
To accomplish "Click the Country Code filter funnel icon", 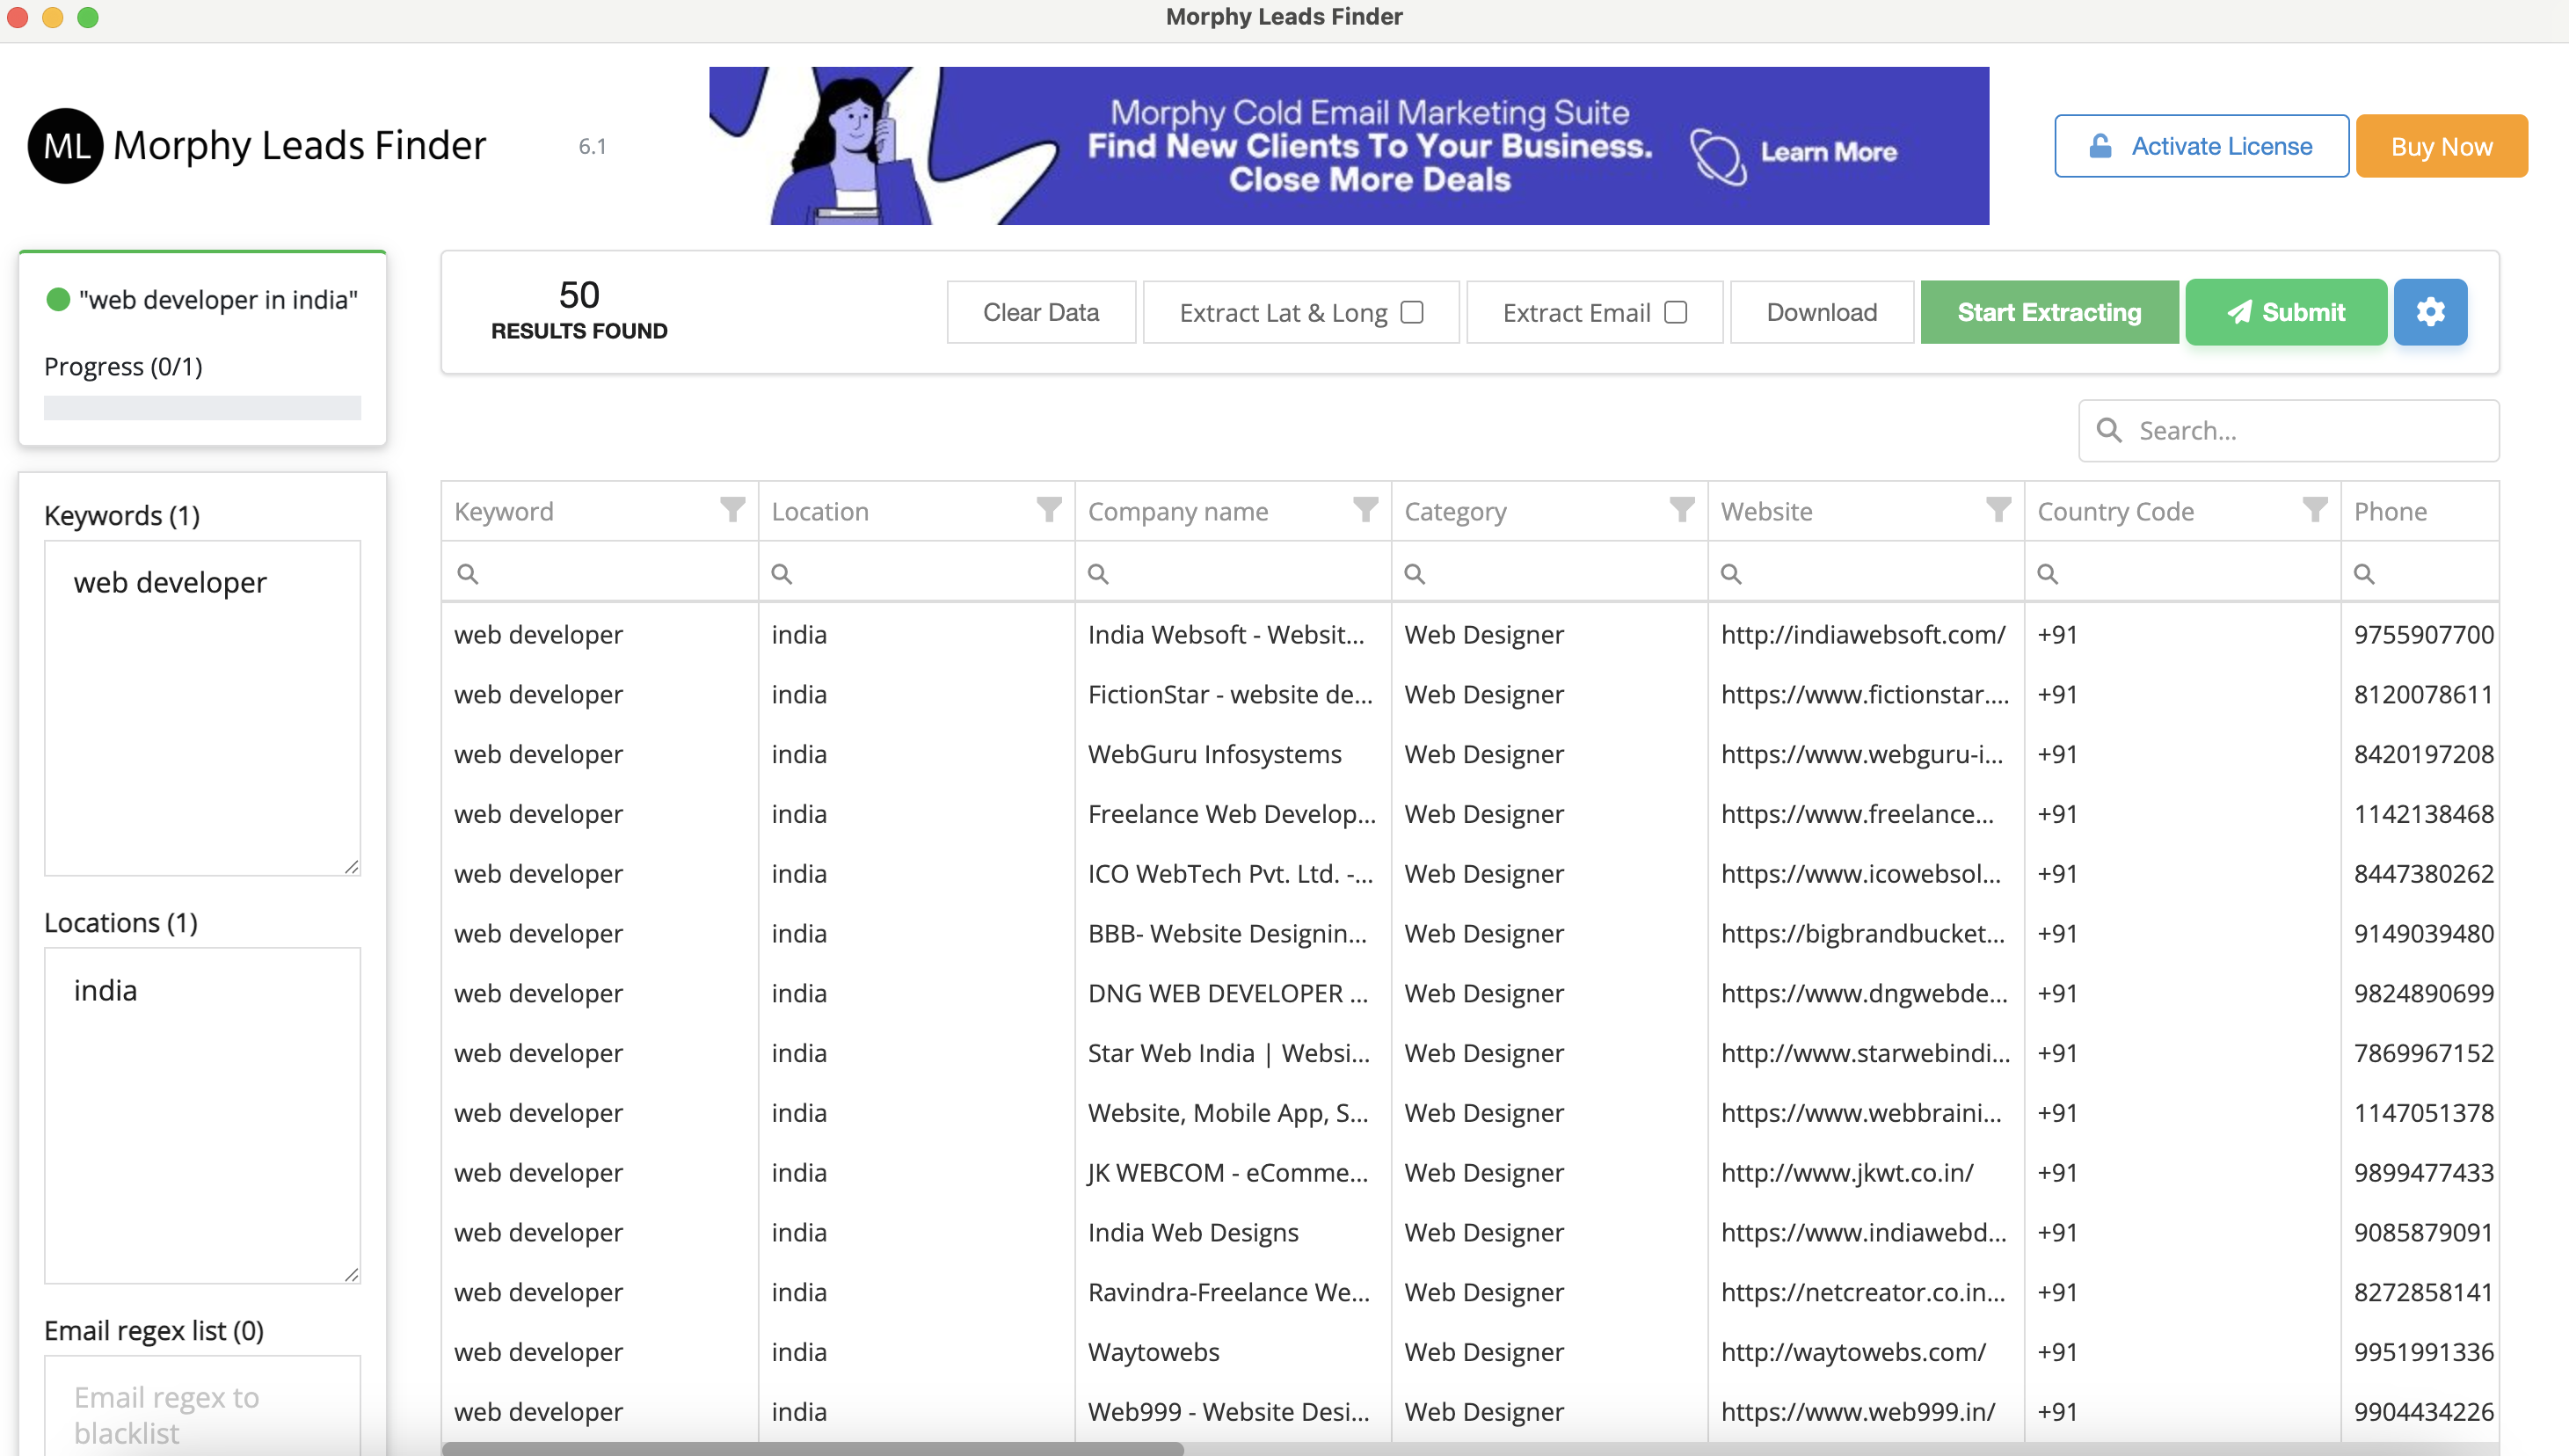I will click(x=2314, y=510).
